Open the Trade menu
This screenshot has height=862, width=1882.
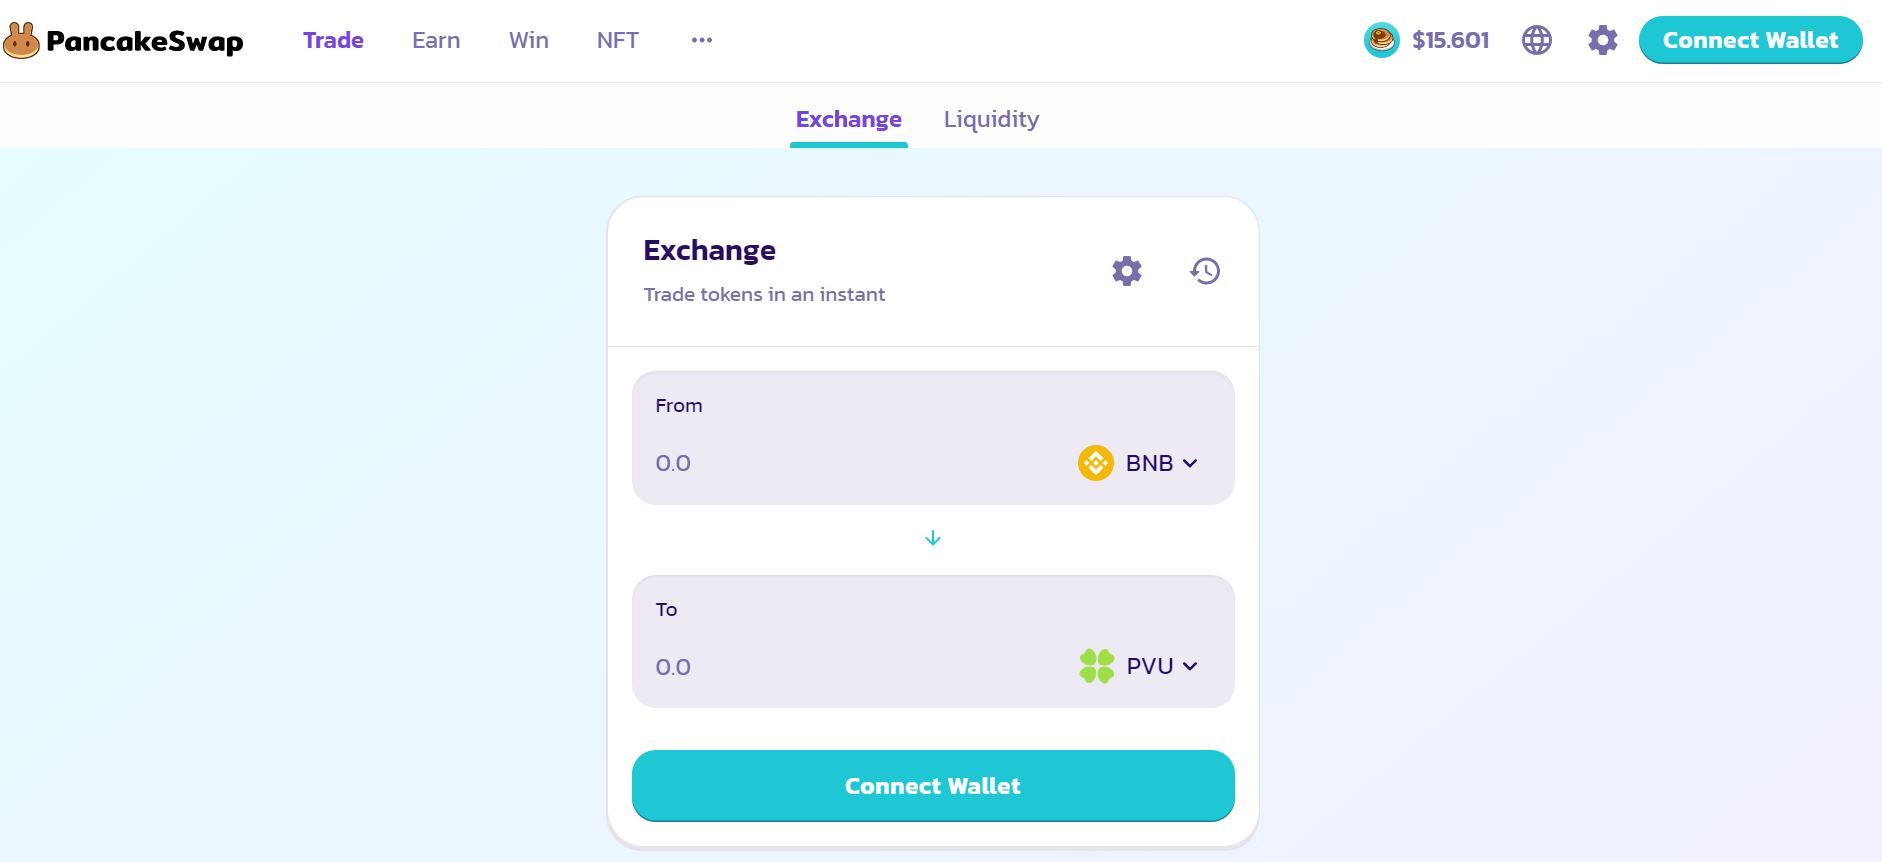pyautogui.click(x=333, y=40)
